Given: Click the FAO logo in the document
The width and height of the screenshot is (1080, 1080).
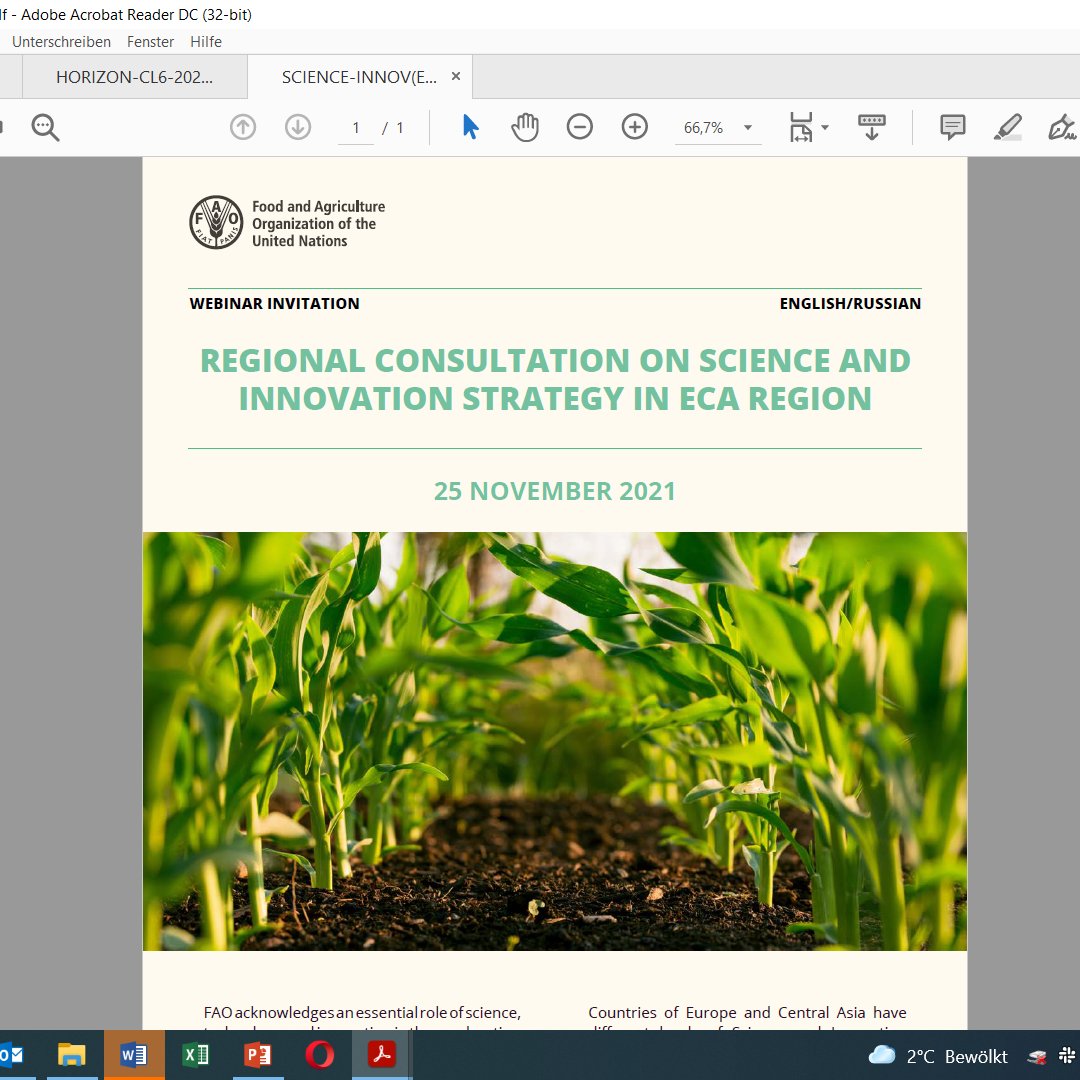Looking at the screenshot, I should pyautogui.click(x=216, y=222).
